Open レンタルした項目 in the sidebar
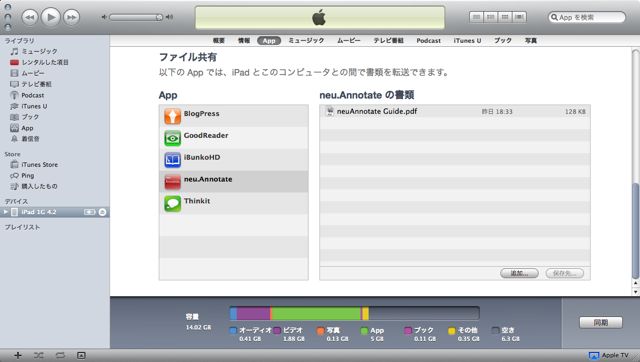 pos(45,62)
